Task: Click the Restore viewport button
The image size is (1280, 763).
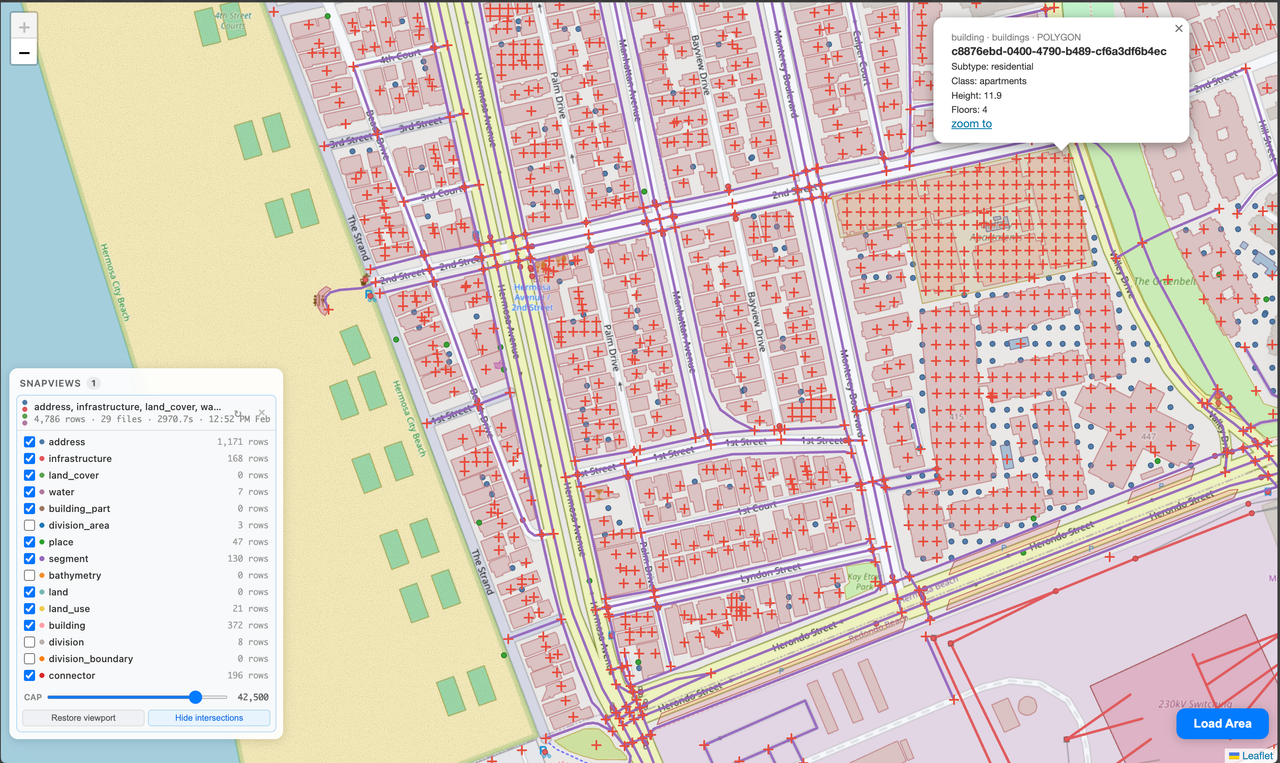Action: tap(83, 718)
